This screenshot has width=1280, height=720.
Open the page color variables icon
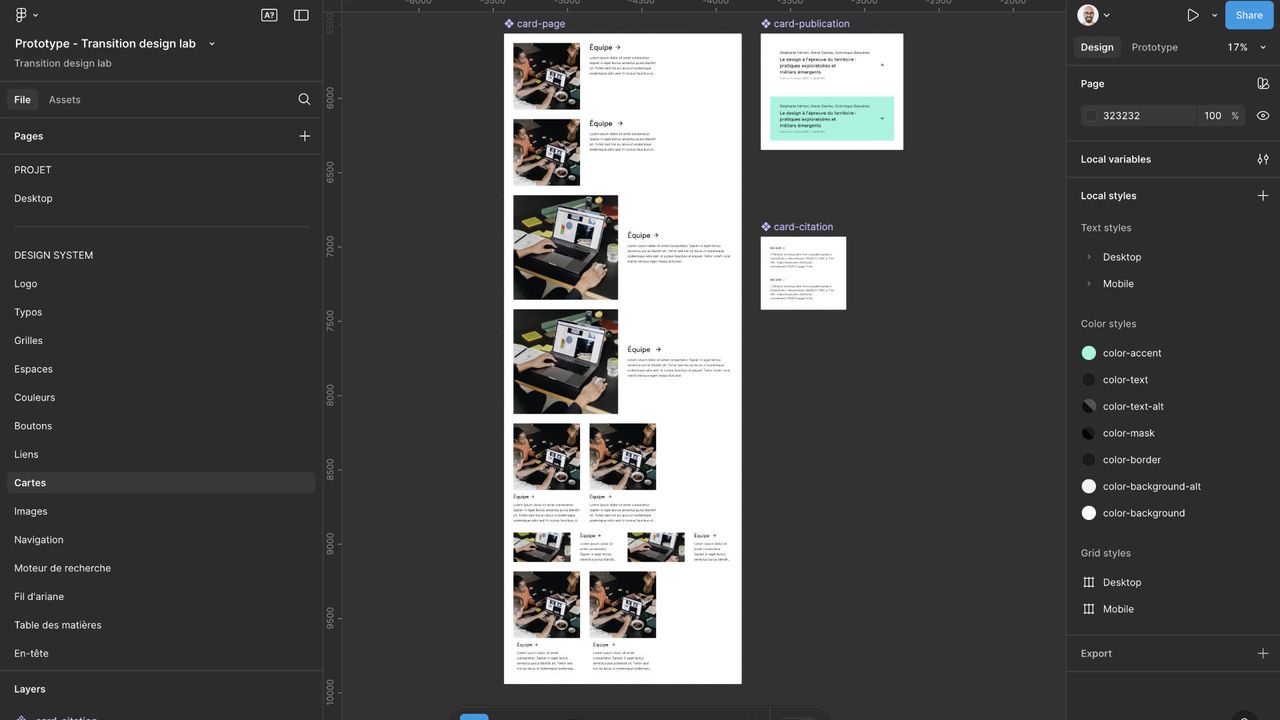coord(1263,84)
